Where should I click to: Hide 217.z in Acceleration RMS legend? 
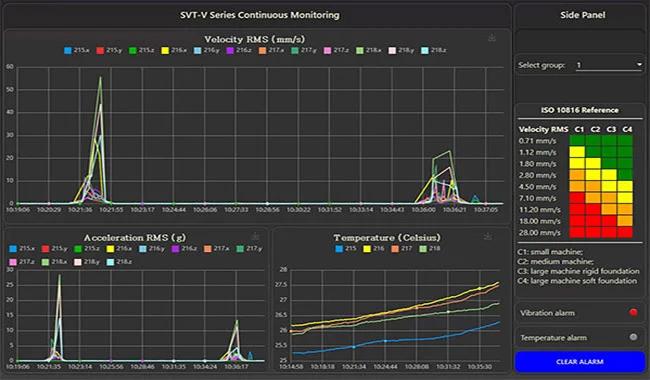(x=22, y=262)
